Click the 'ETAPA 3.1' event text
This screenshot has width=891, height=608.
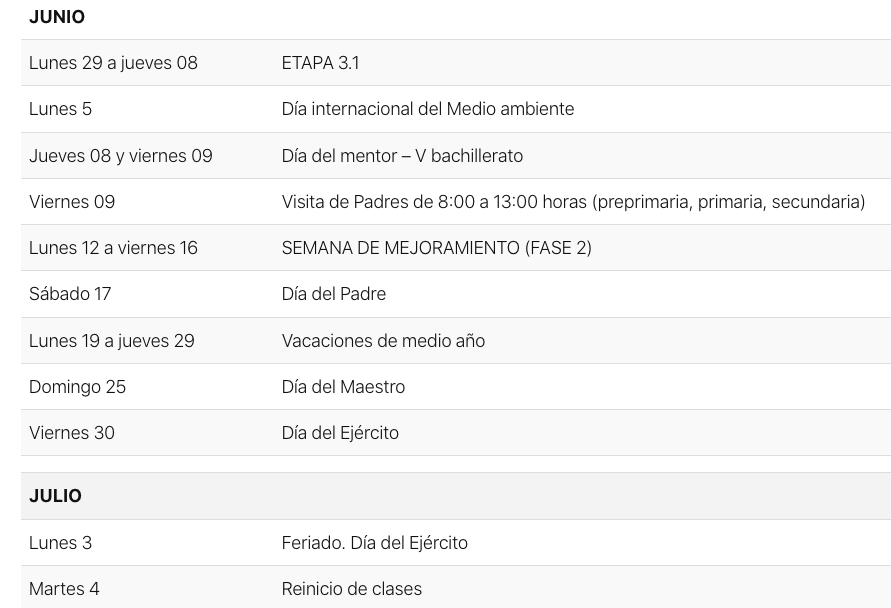tap(320, 63)
